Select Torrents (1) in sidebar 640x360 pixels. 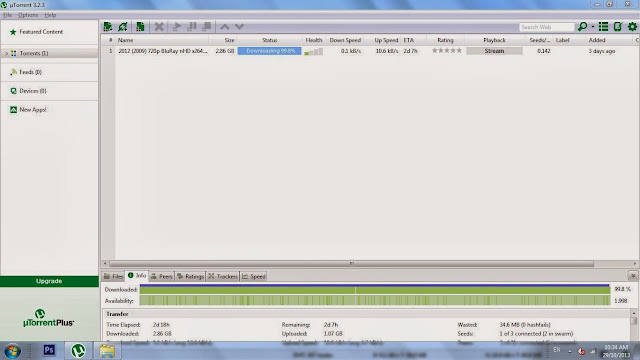pos(49,53)
